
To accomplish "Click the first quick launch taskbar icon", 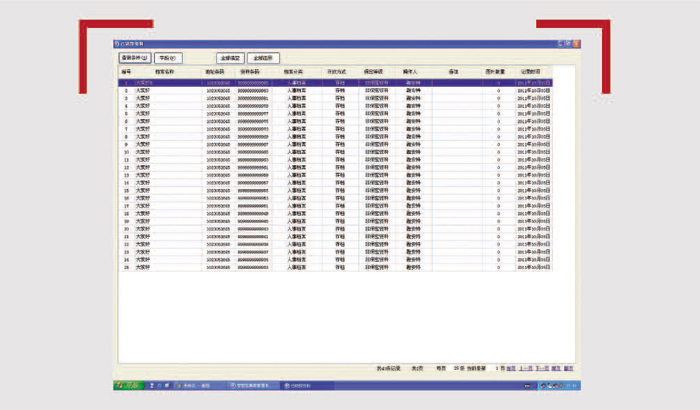I will coord(151,384).
